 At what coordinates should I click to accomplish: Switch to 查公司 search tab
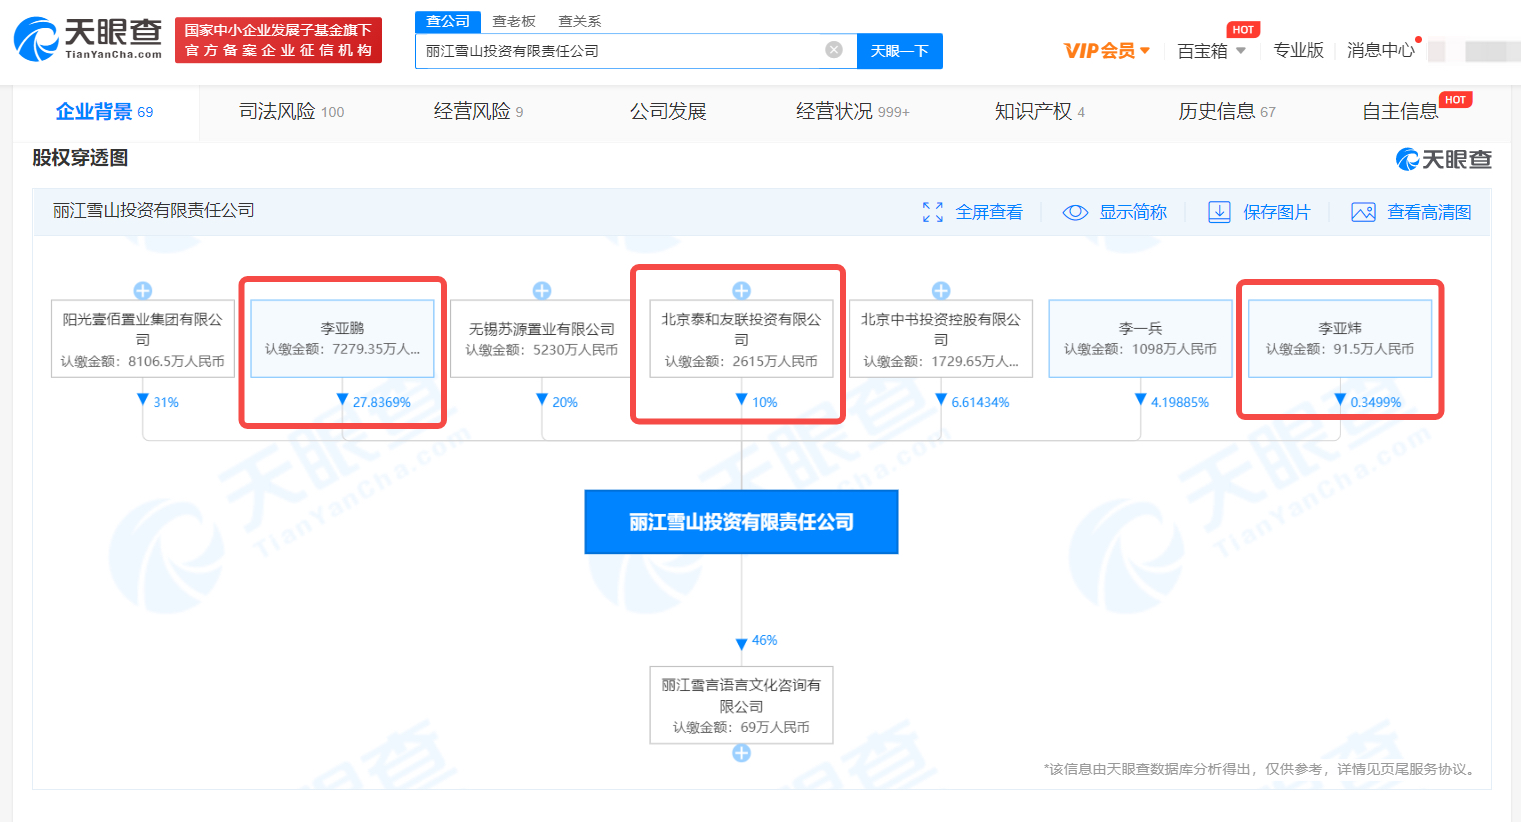(x=448, y=21)
